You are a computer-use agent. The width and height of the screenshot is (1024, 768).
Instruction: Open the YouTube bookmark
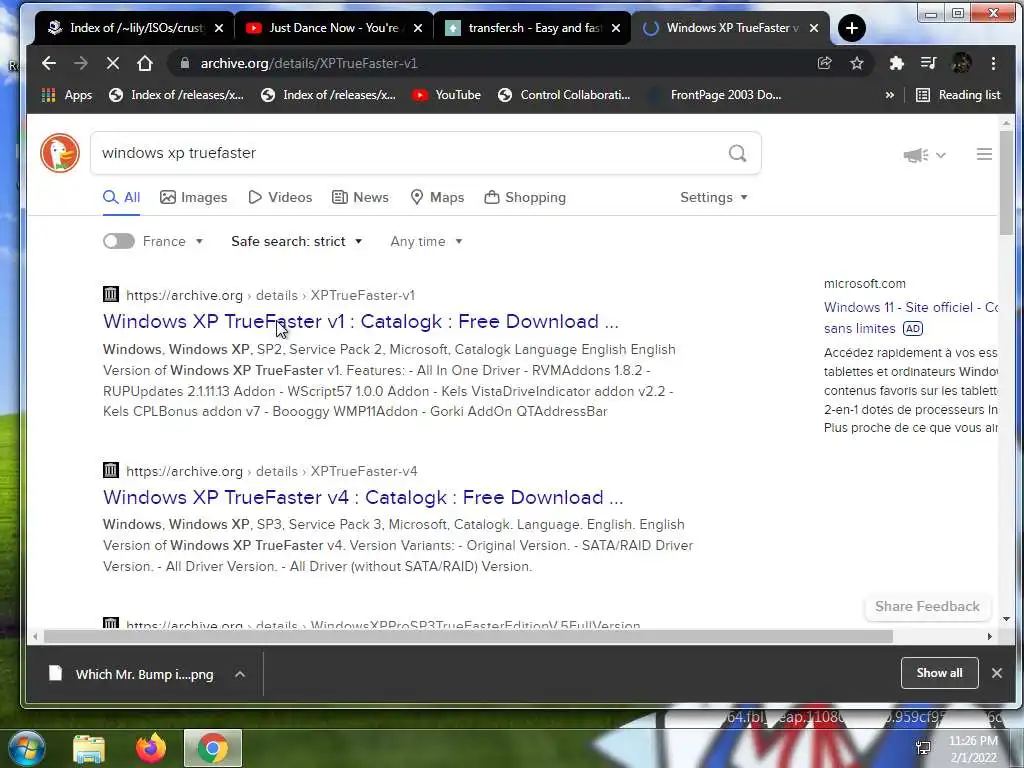tap(447, 95)
